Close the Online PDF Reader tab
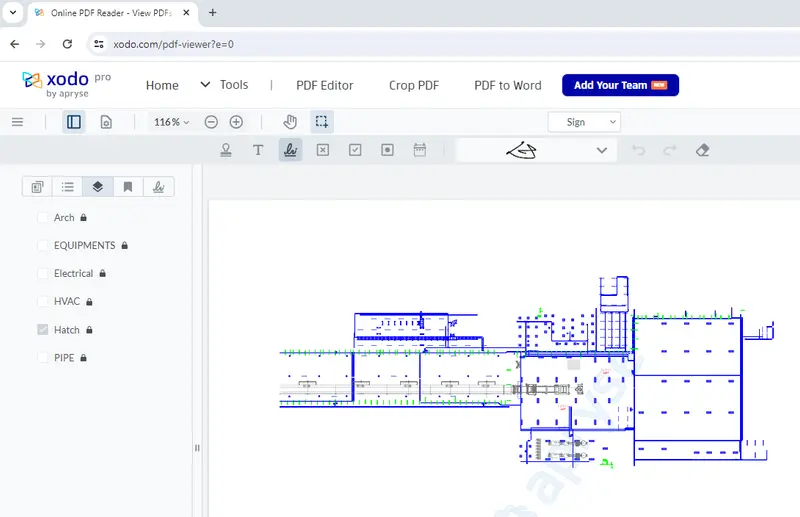Viewport: 800px width, 517px height. pyautogui.click(x=186, y=13)
